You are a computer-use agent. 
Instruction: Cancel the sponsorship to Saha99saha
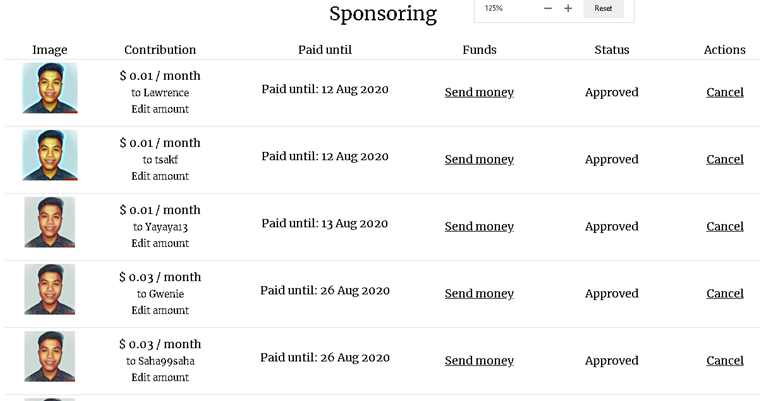[725, 361]
